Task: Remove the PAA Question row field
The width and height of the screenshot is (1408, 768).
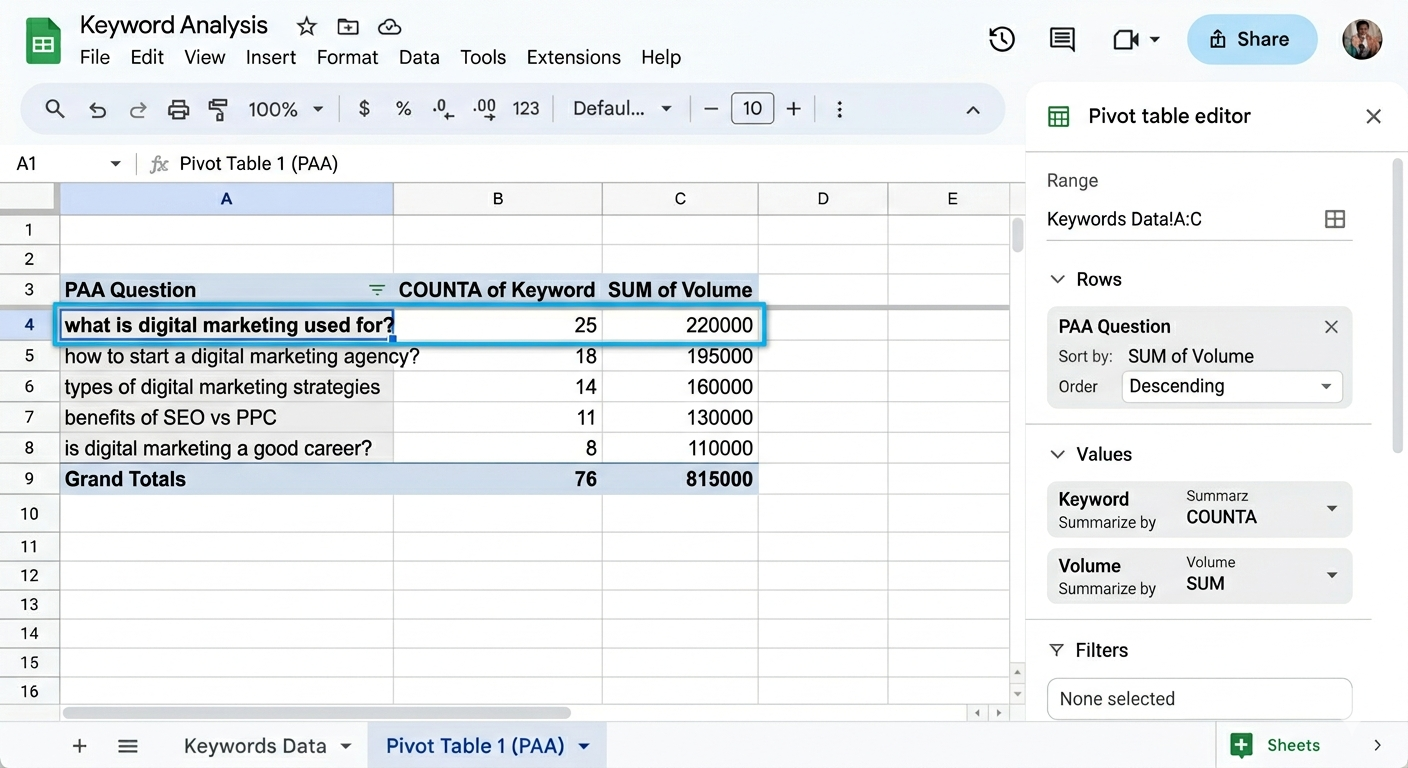Action: [1331, 326]
